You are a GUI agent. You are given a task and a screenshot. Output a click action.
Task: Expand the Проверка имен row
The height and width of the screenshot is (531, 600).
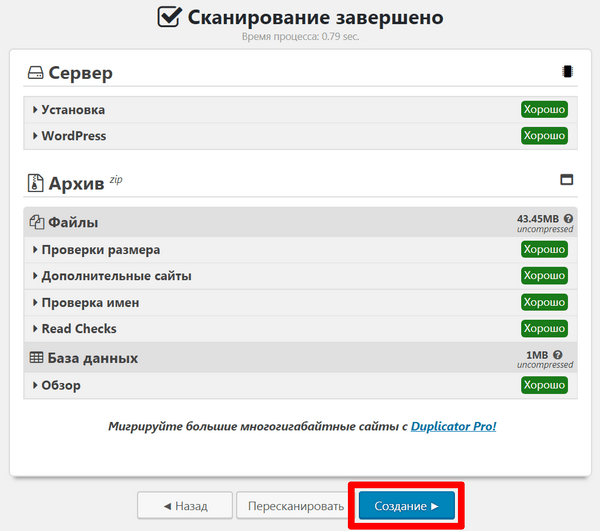point(300,302)
